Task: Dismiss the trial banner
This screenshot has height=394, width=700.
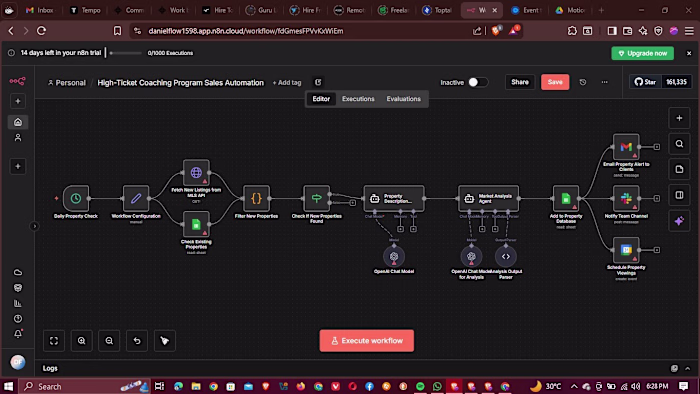Action: pos(689,53)
